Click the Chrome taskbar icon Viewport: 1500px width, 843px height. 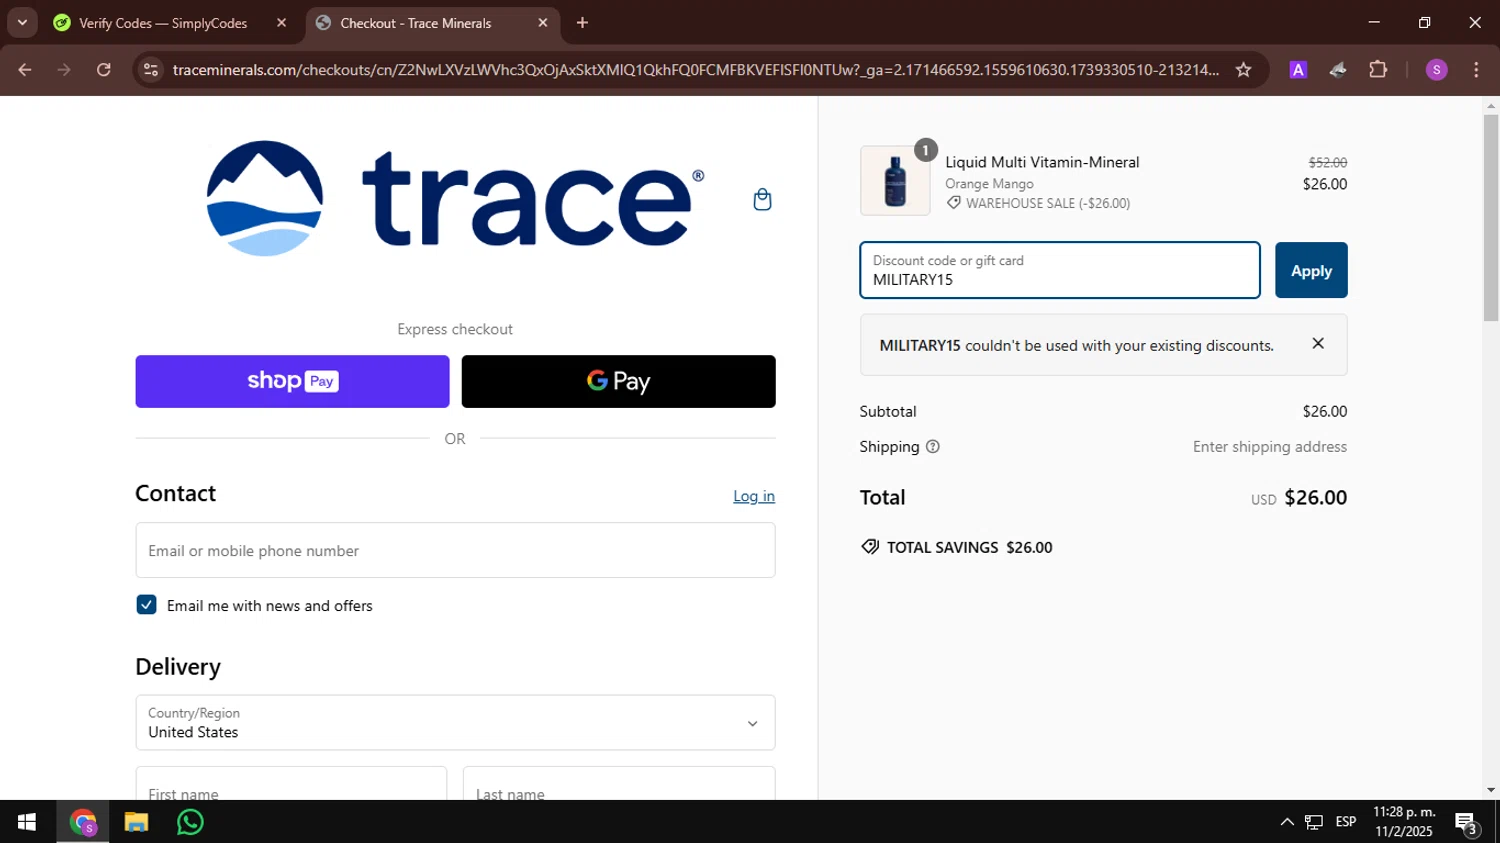(x=83, y=822)
